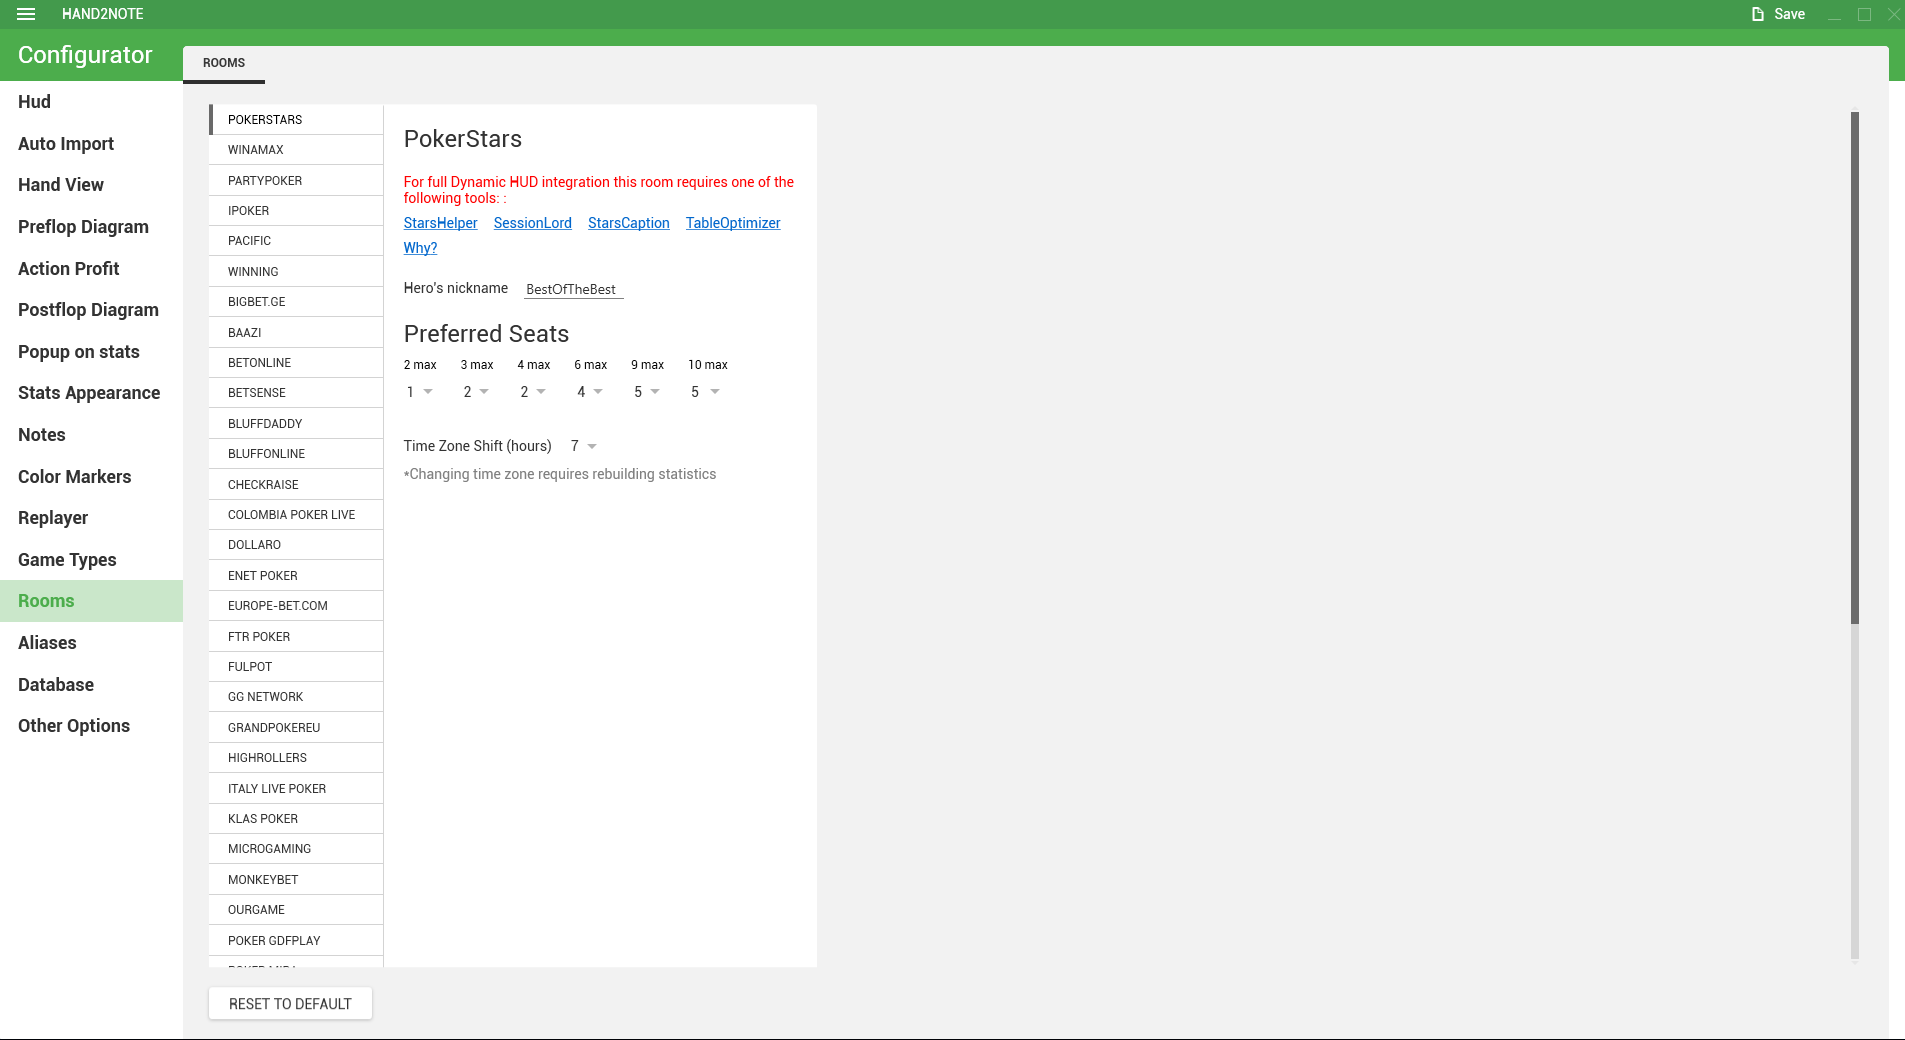Choose FTR POKER room

296,637
